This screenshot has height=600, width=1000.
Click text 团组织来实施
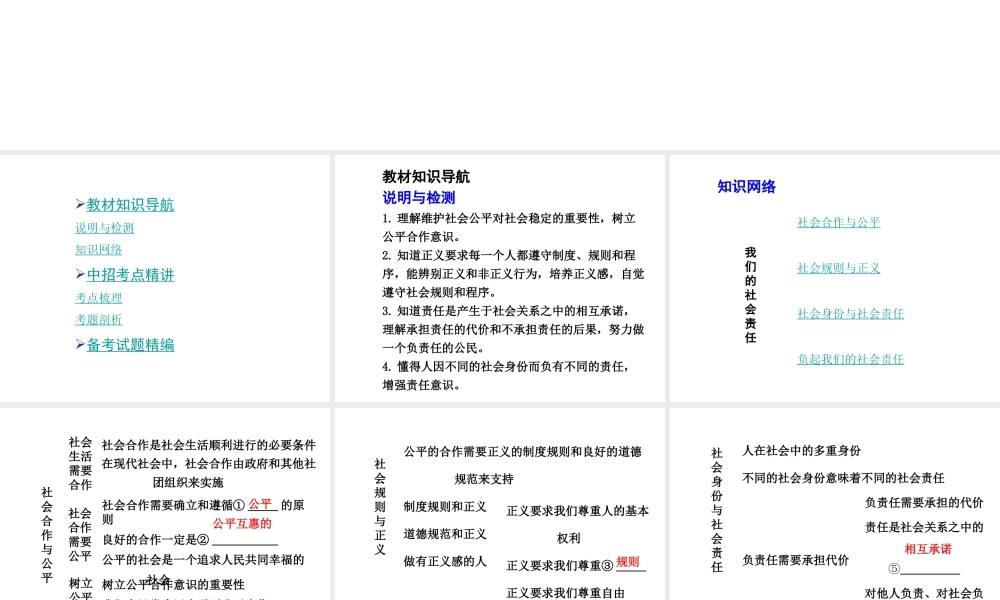pos(188,483)
